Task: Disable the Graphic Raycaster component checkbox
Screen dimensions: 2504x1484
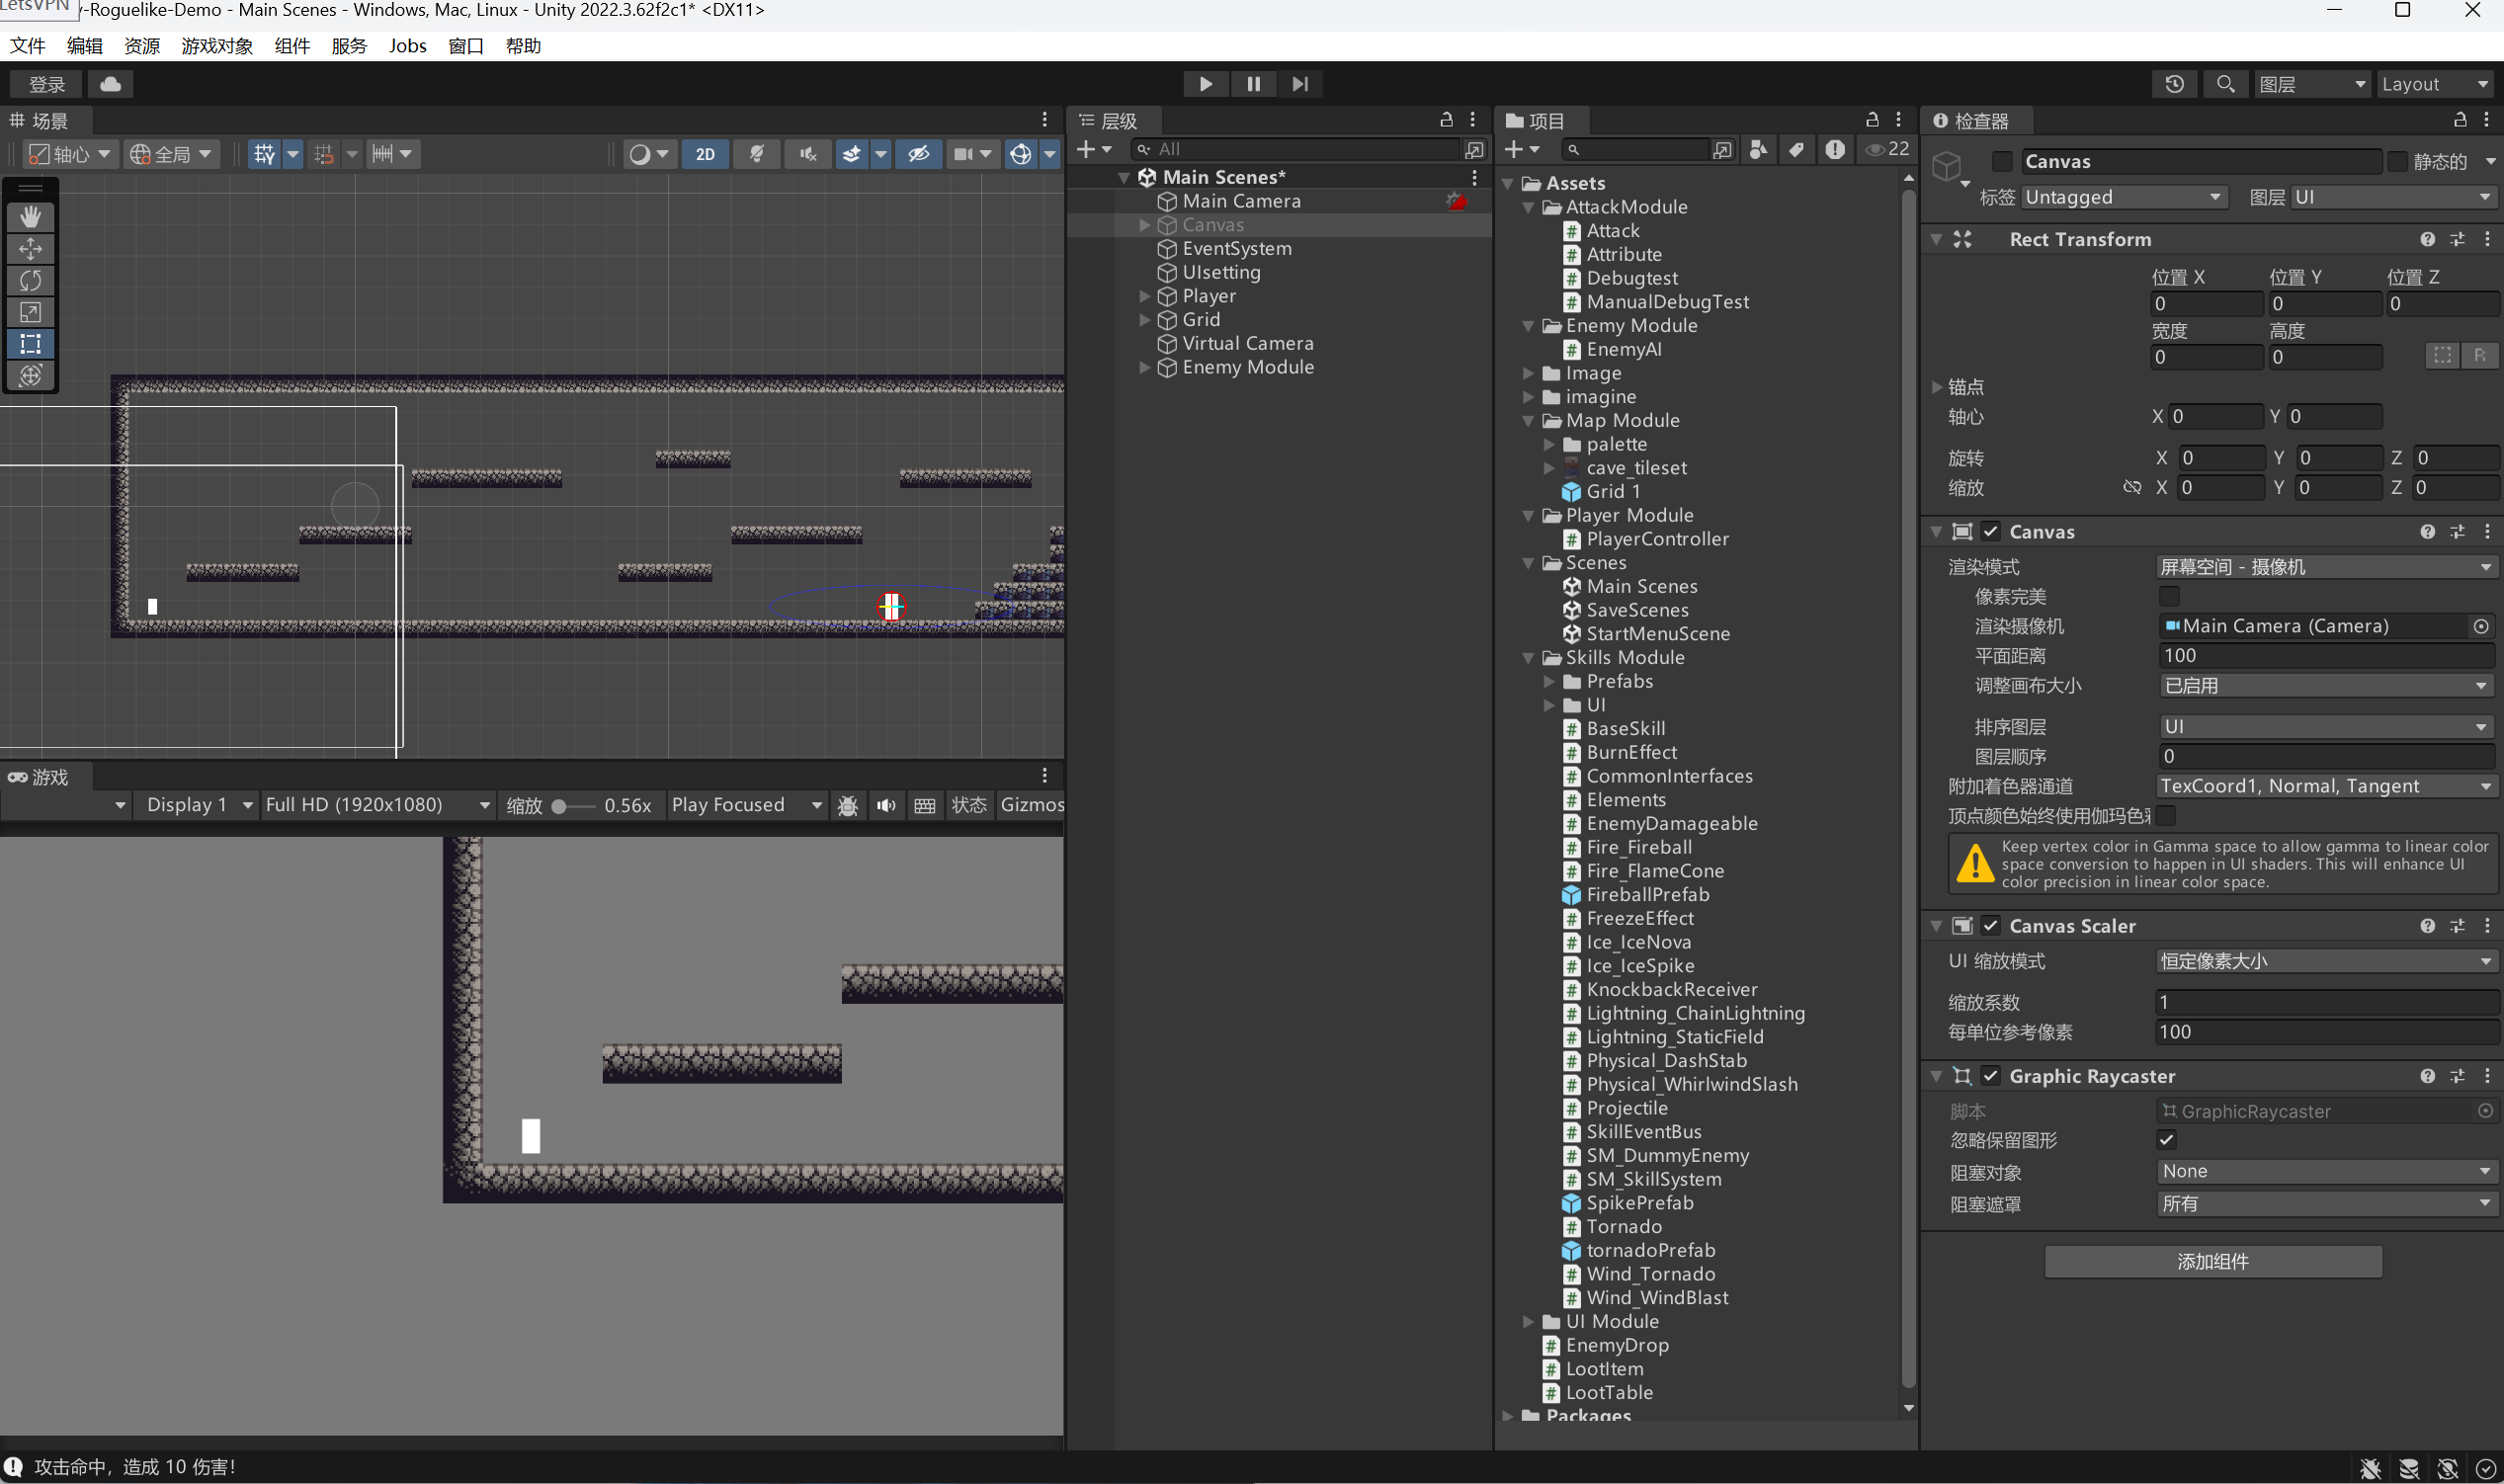Action: point(1991,1077)
